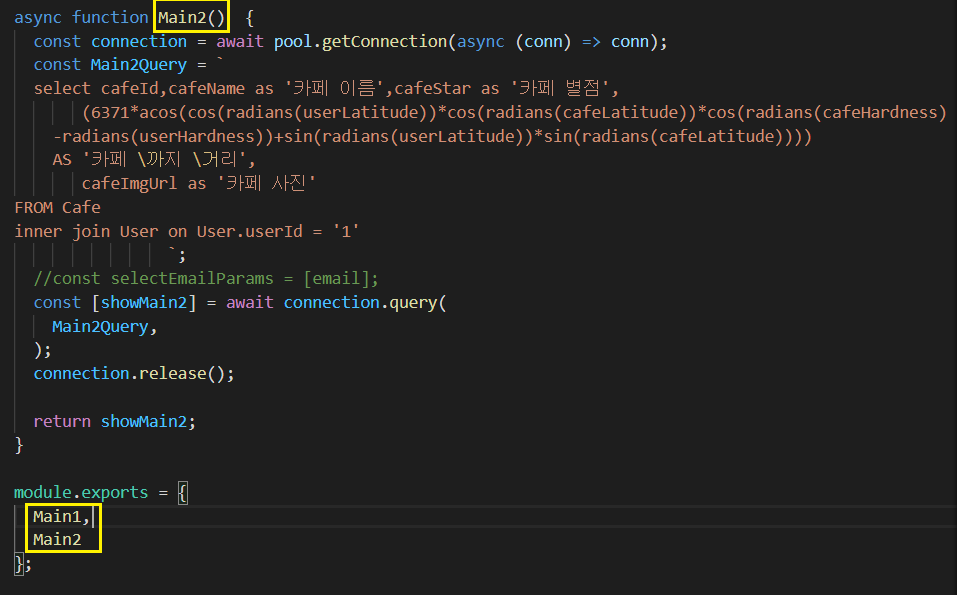The width and height of the screenshot is (957, 595).
Task: Click 'Main2' export entry
Action: pyautogui.click(x=57, y=539)
